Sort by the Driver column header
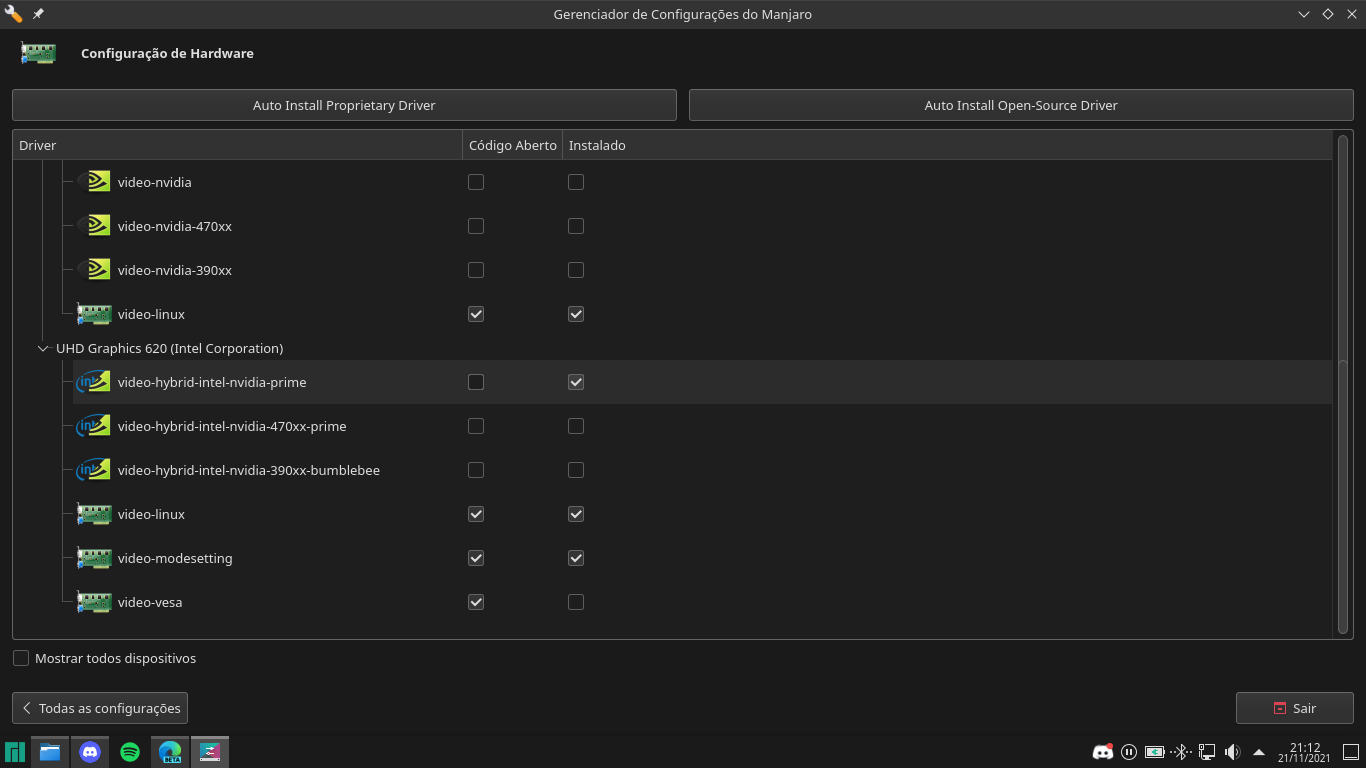This screenshot has width=1366, height=768. 237,145
